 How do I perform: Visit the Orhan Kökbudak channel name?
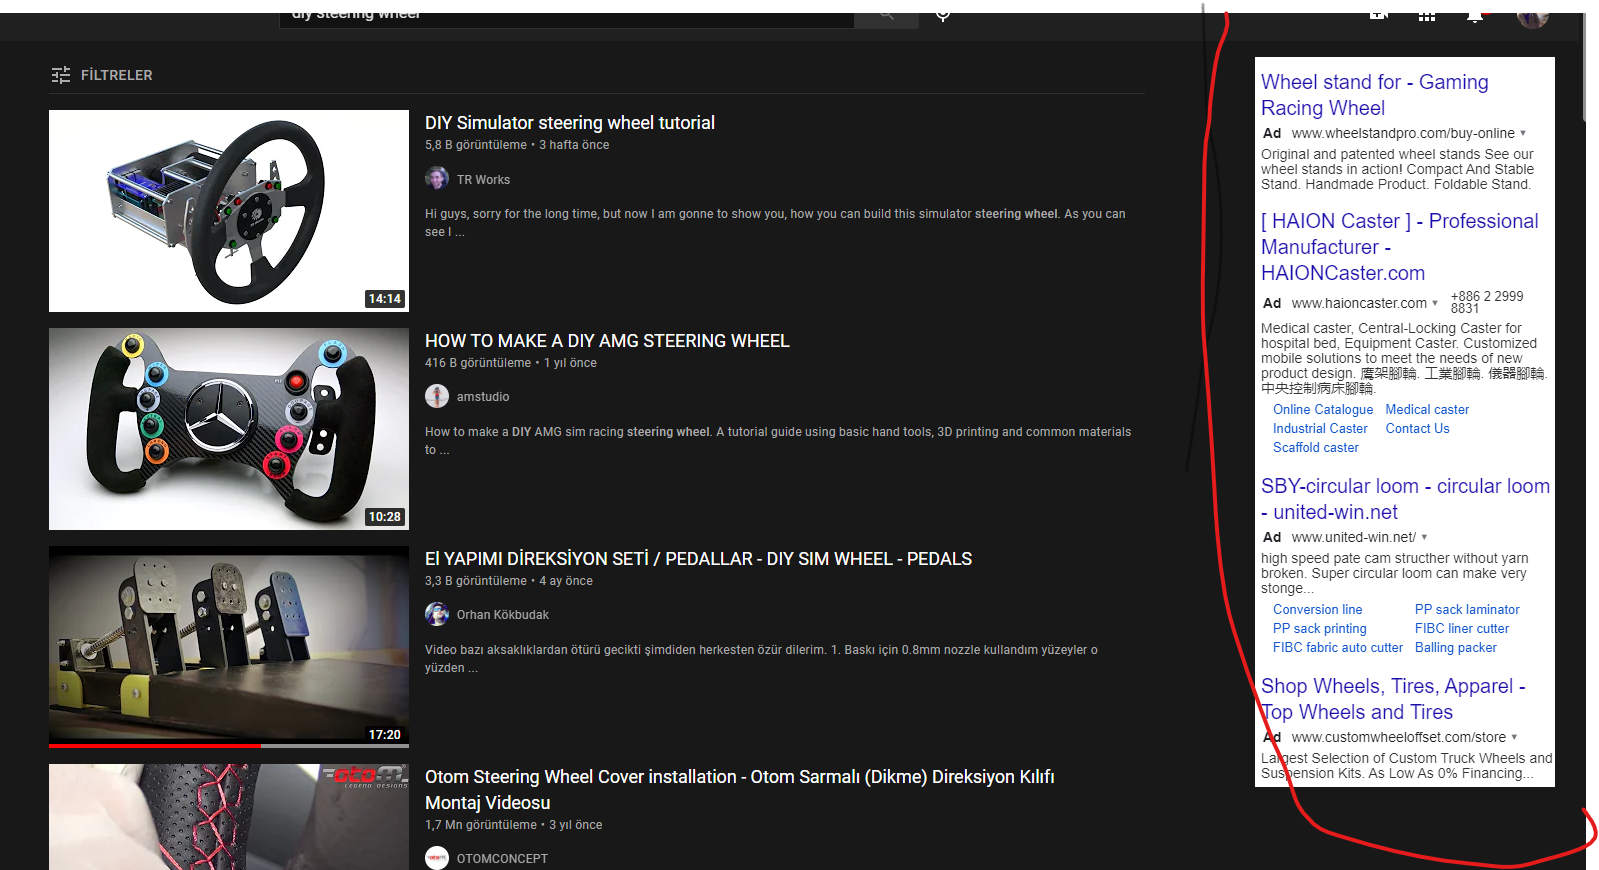tap(503, 615)
